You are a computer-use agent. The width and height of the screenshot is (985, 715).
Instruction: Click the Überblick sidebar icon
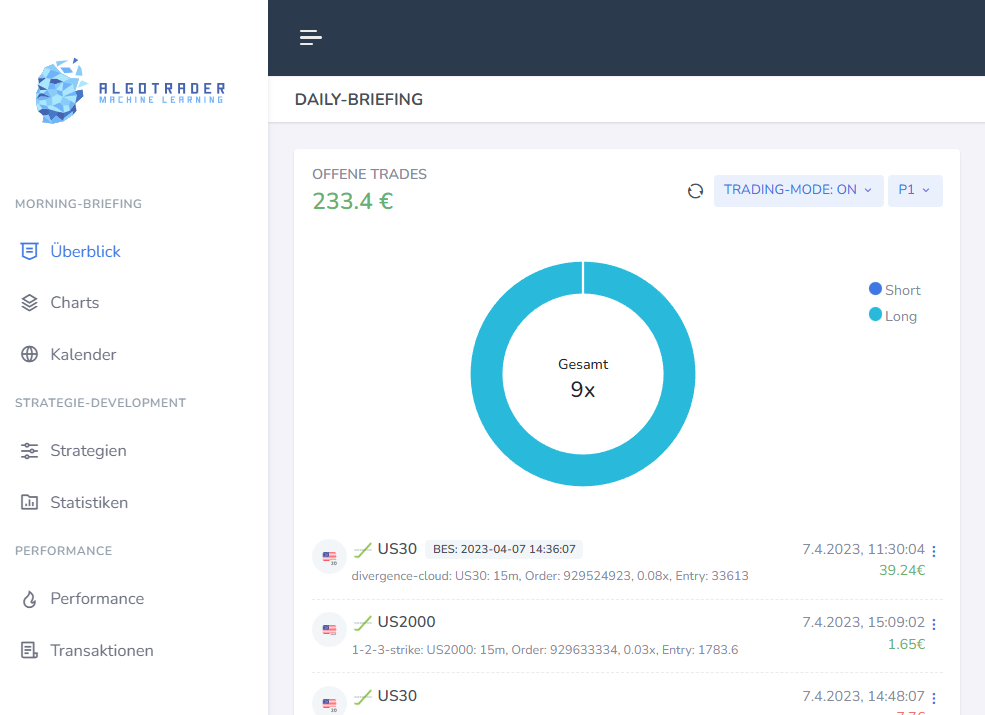30,251
